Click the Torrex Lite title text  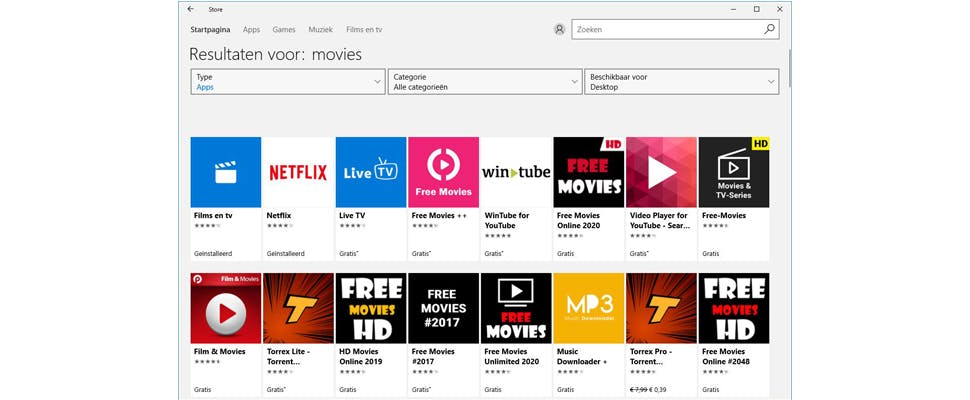point(289,357)
